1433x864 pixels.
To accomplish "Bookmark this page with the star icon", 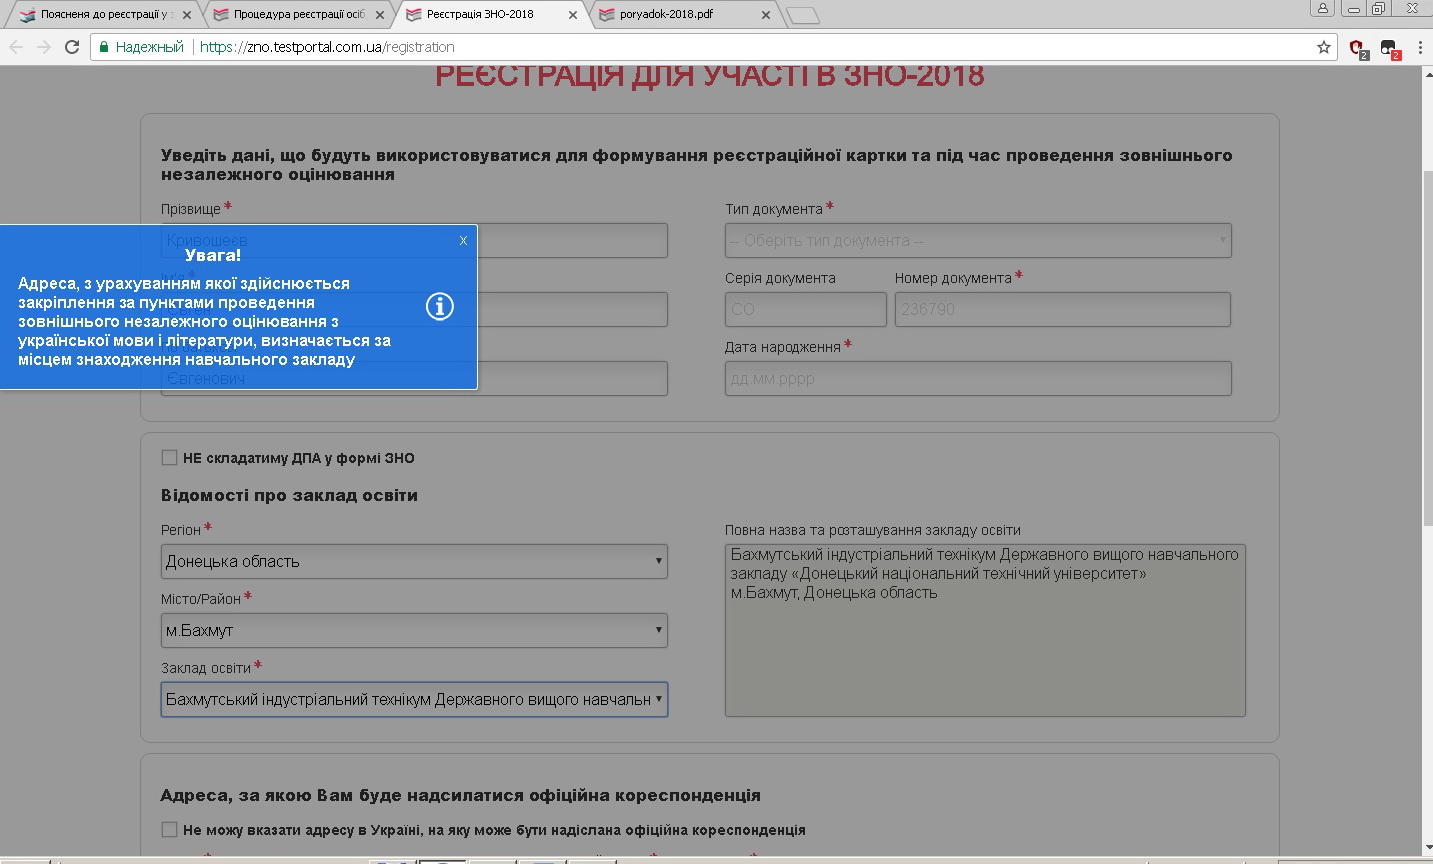I will coord(1324,47).
